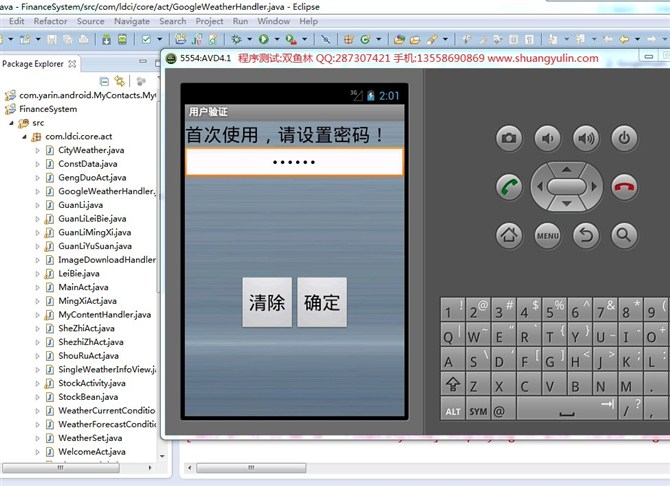The height and width of the screenshot is (486, 670).
Task: Click the green call button
Action: coord(509,187)
